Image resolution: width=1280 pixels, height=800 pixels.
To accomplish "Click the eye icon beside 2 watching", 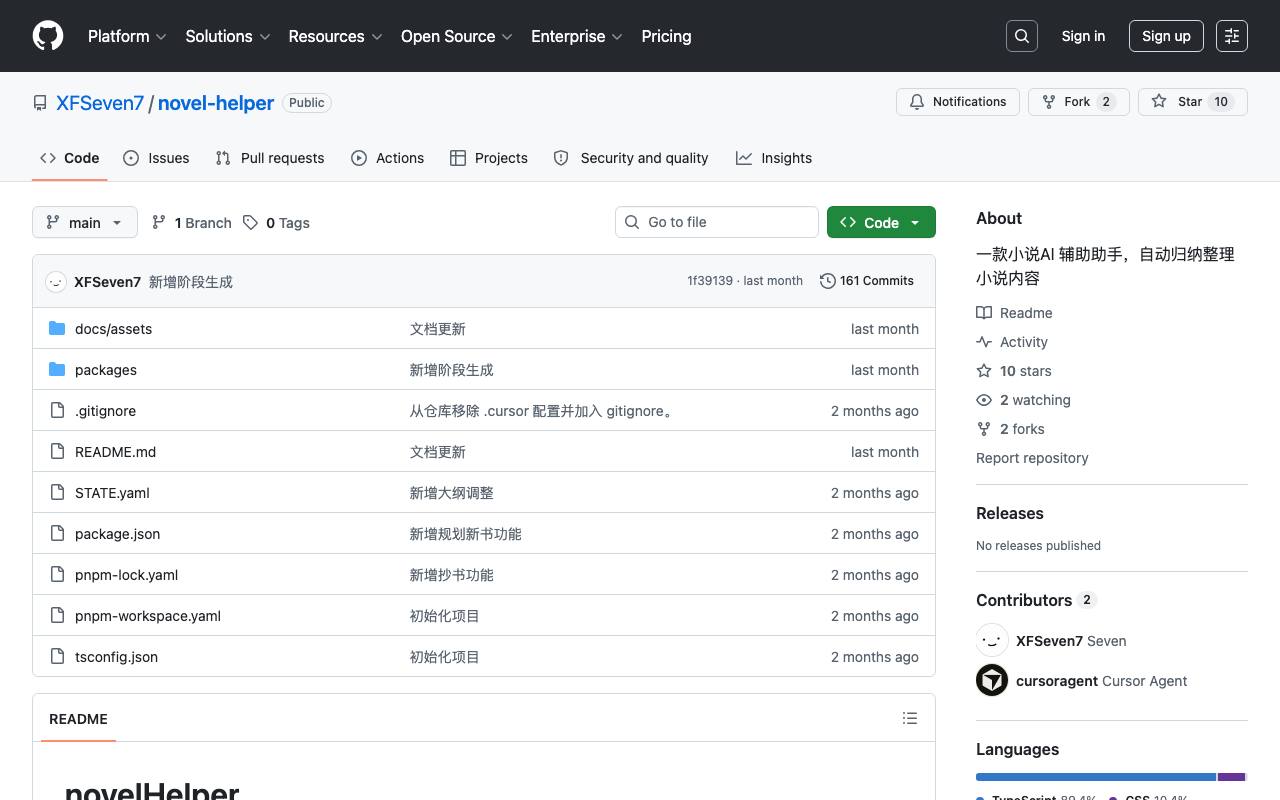I will click(x=984, y=400).
